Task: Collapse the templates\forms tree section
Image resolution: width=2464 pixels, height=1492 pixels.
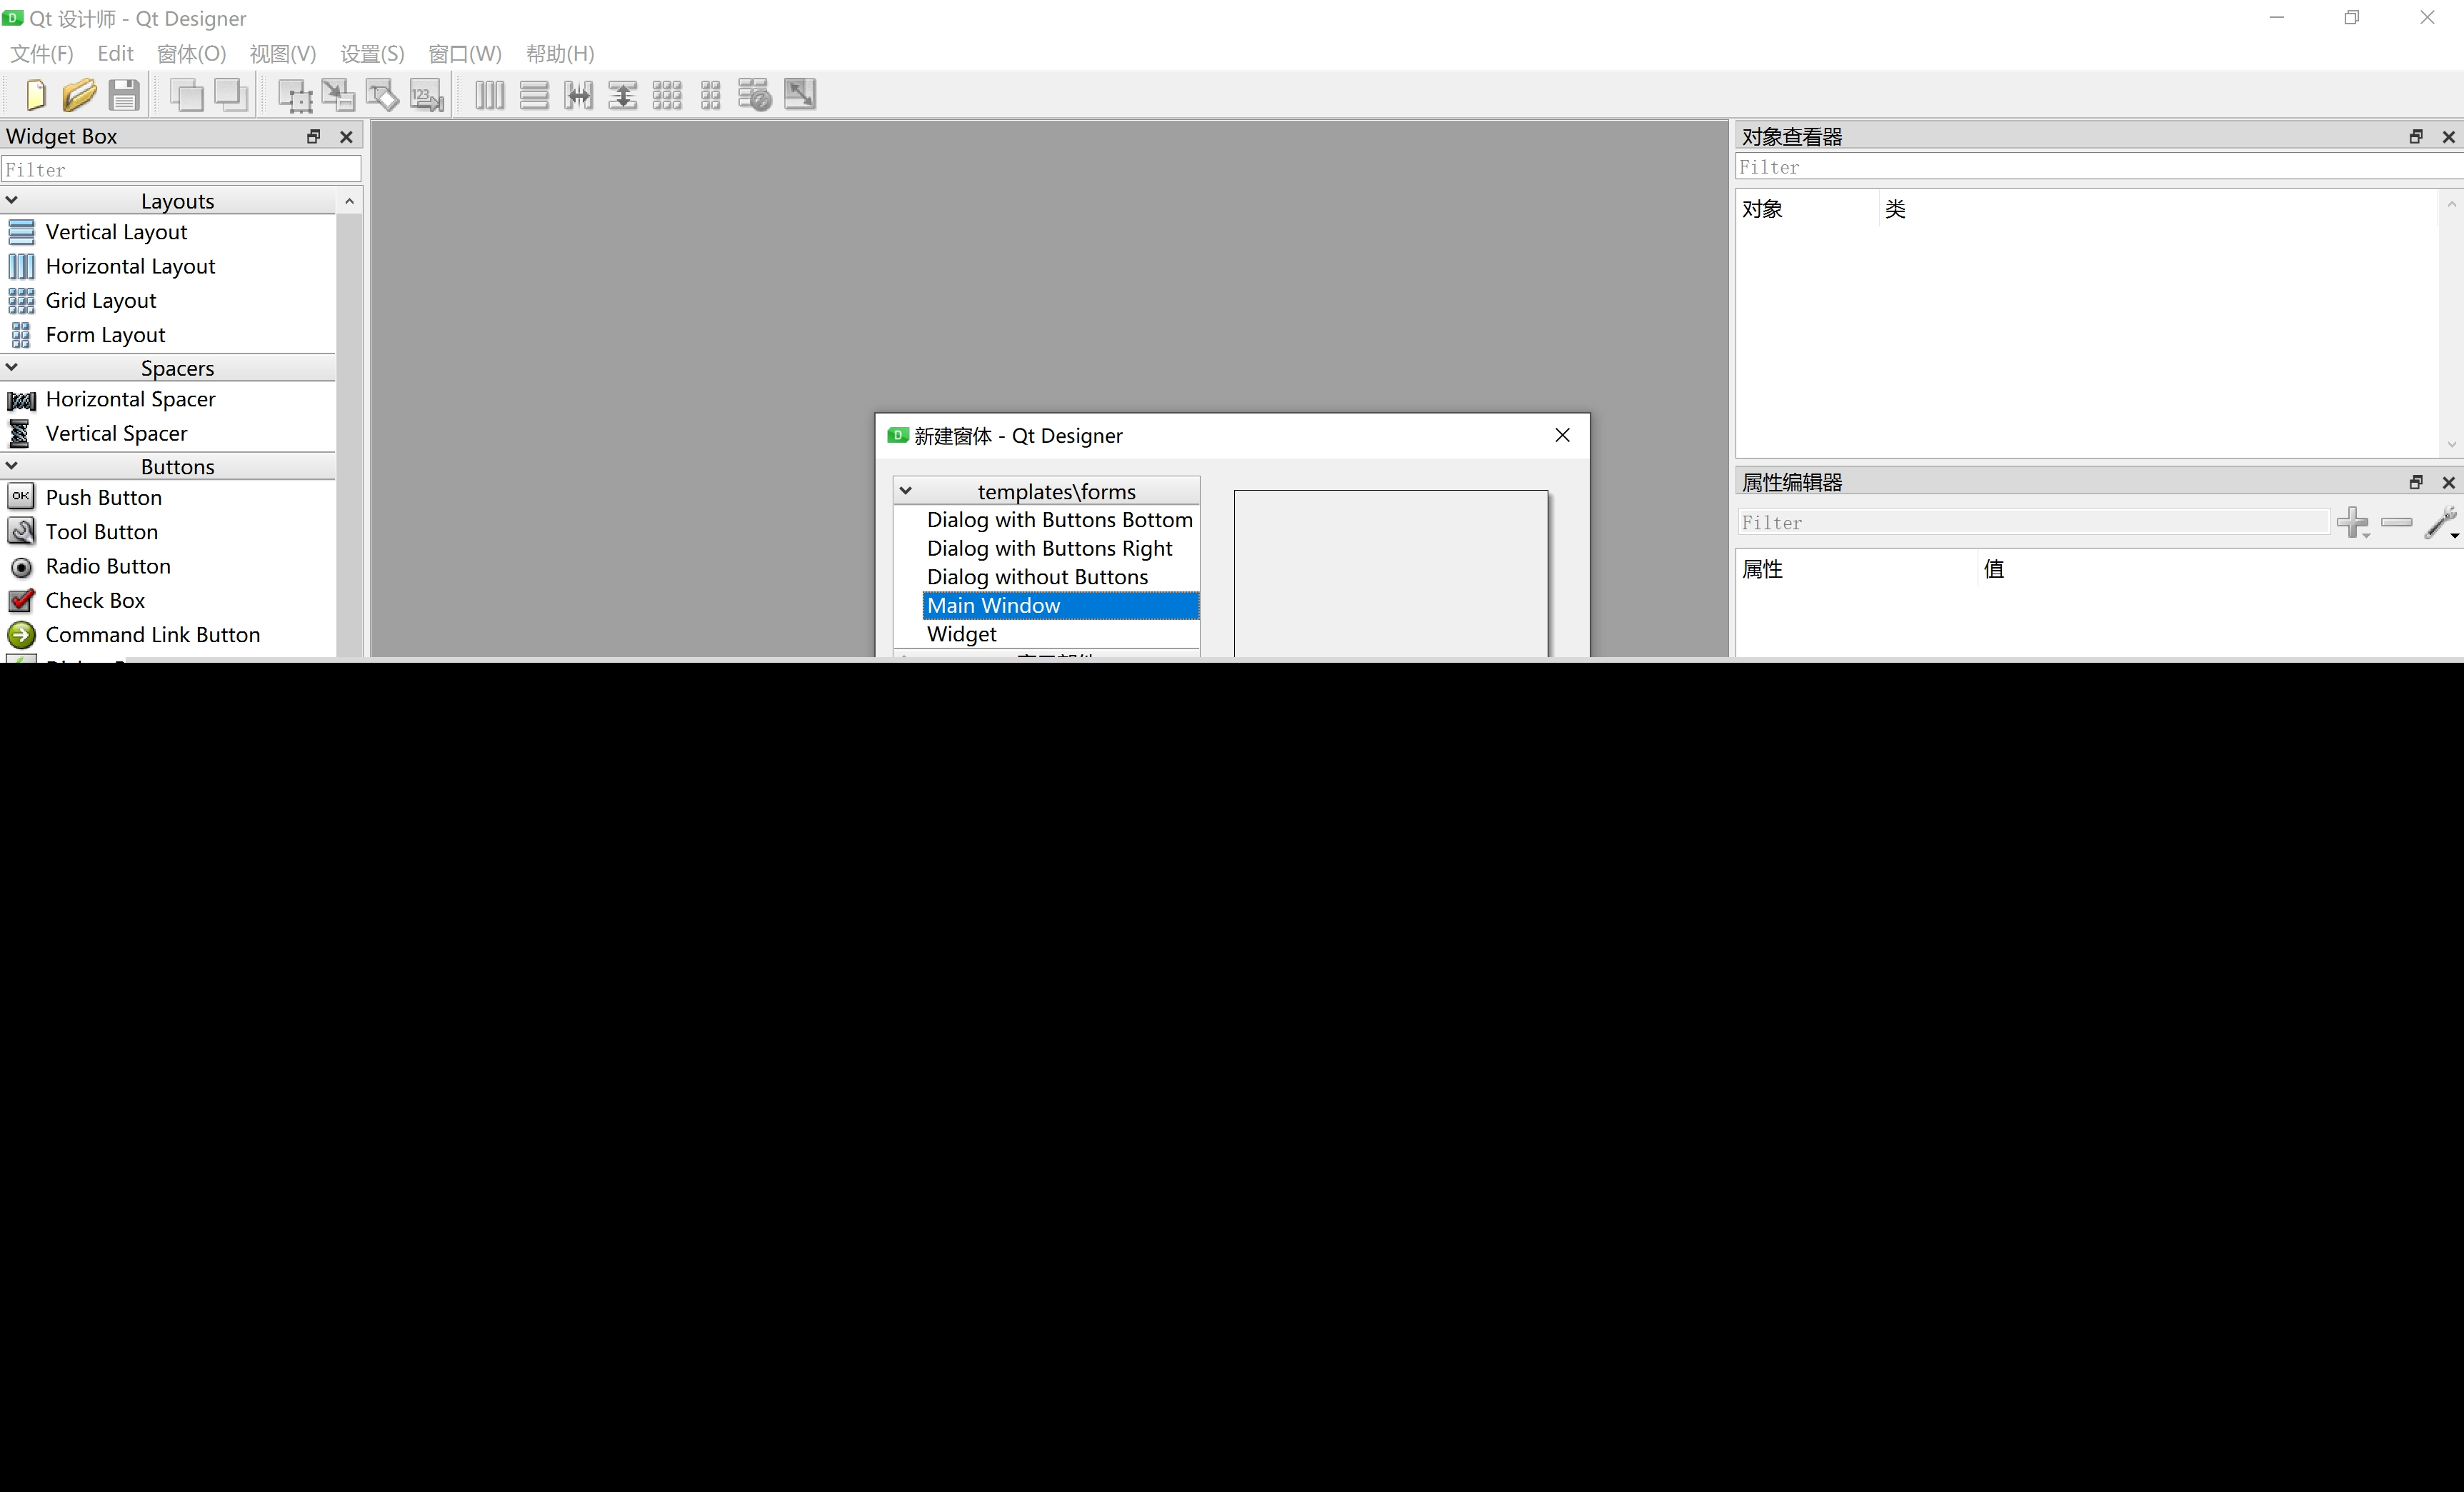Action: 906,491
